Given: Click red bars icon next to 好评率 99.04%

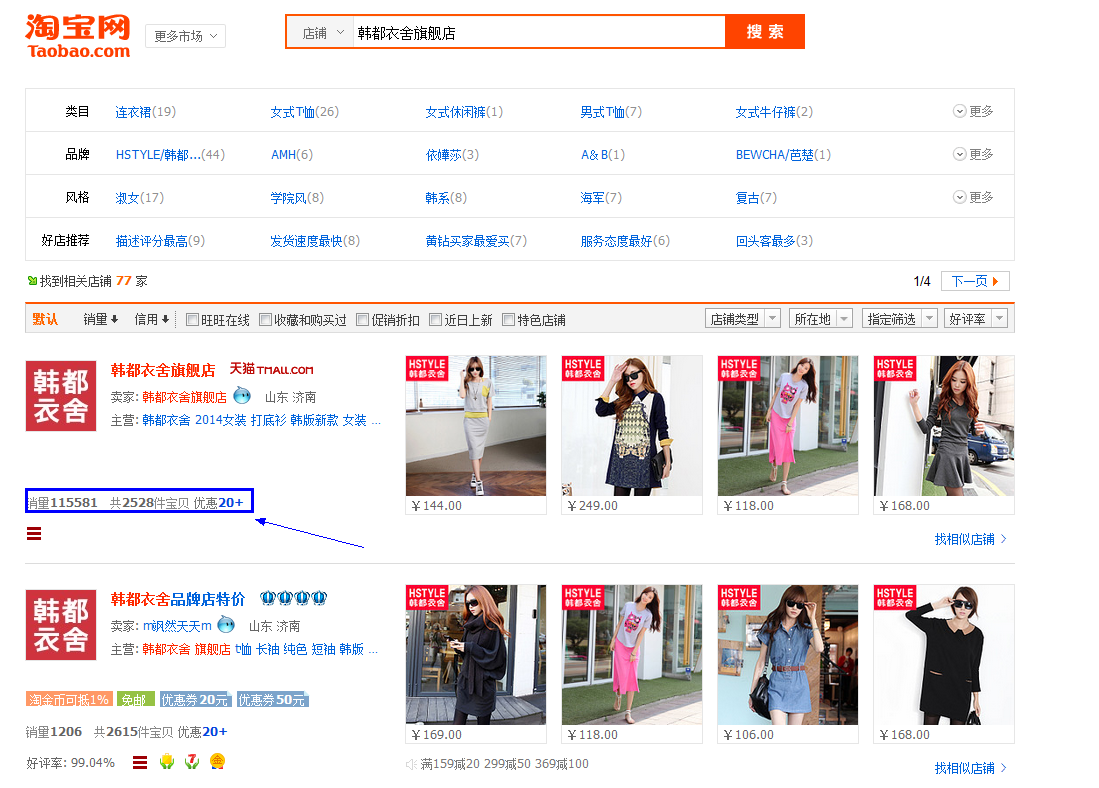Looking at the screenshot, I should point(140,762).
